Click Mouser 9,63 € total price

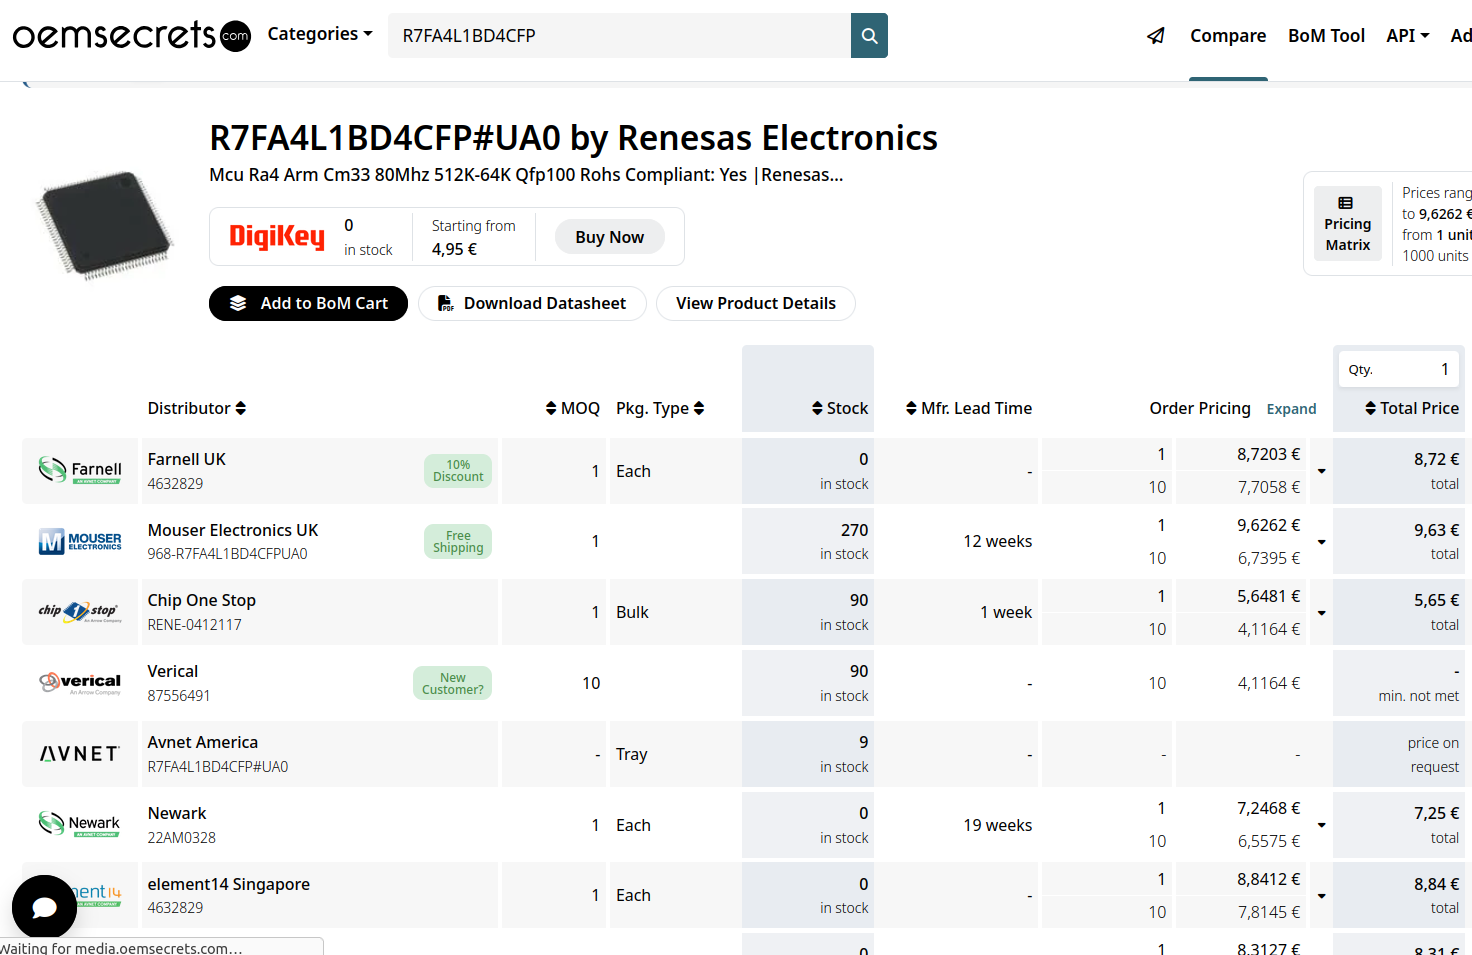coord(1436,530)
